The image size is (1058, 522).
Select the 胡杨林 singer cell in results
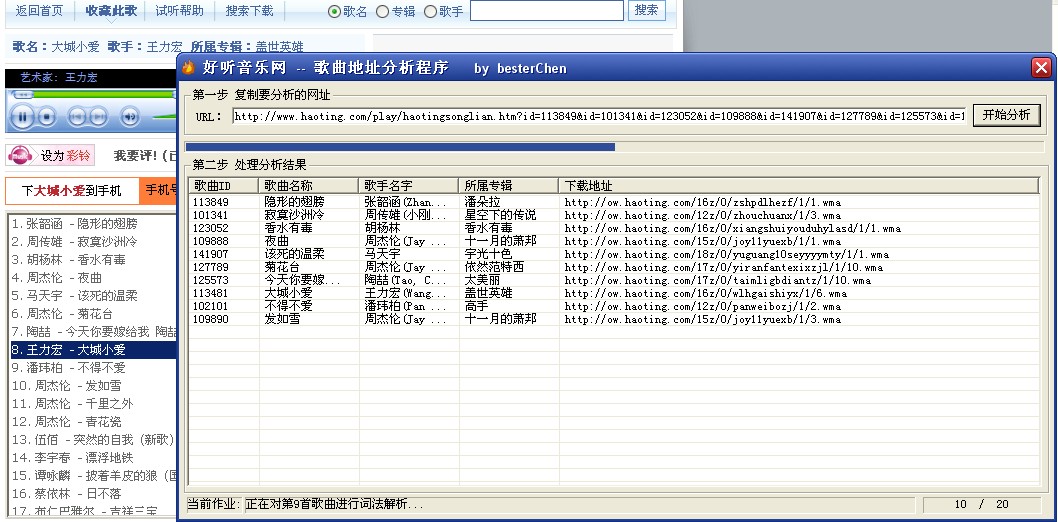[x=382, y=229]
